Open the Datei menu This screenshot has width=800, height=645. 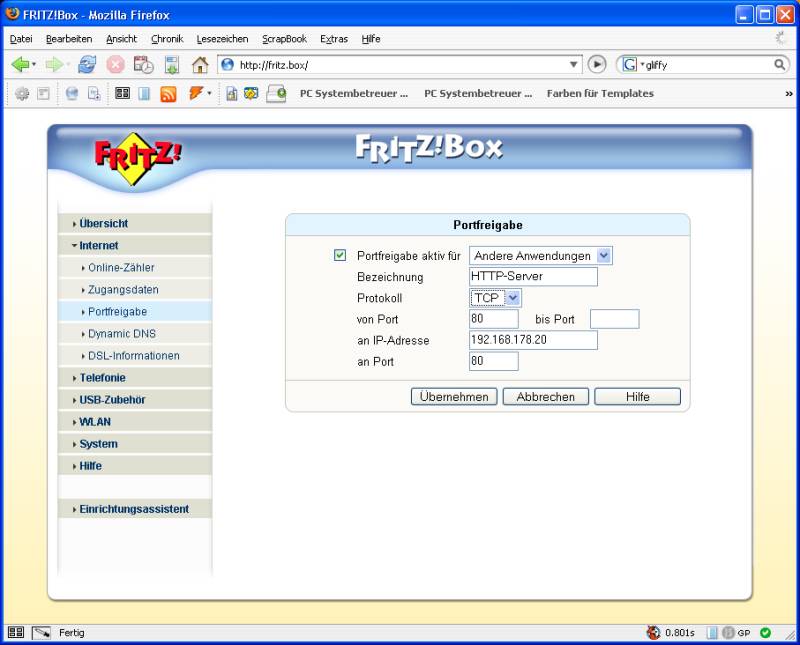[x=21, y=39]
